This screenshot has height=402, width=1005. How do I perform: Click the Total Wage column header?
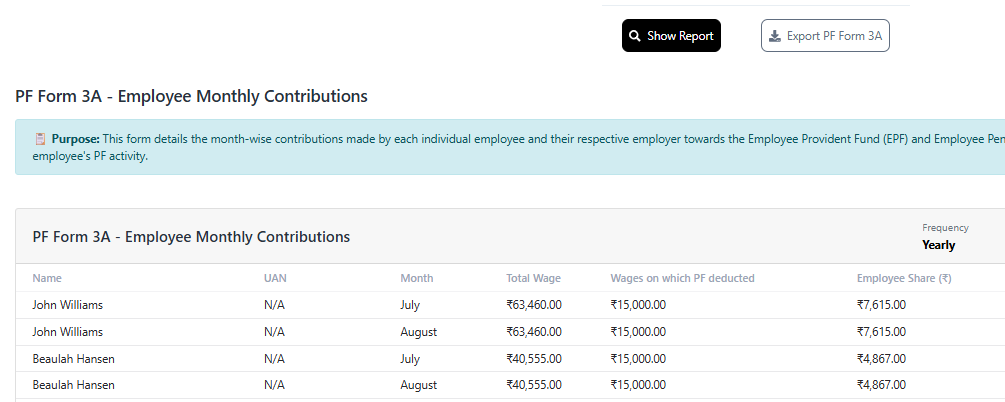(x=533, y=278)
